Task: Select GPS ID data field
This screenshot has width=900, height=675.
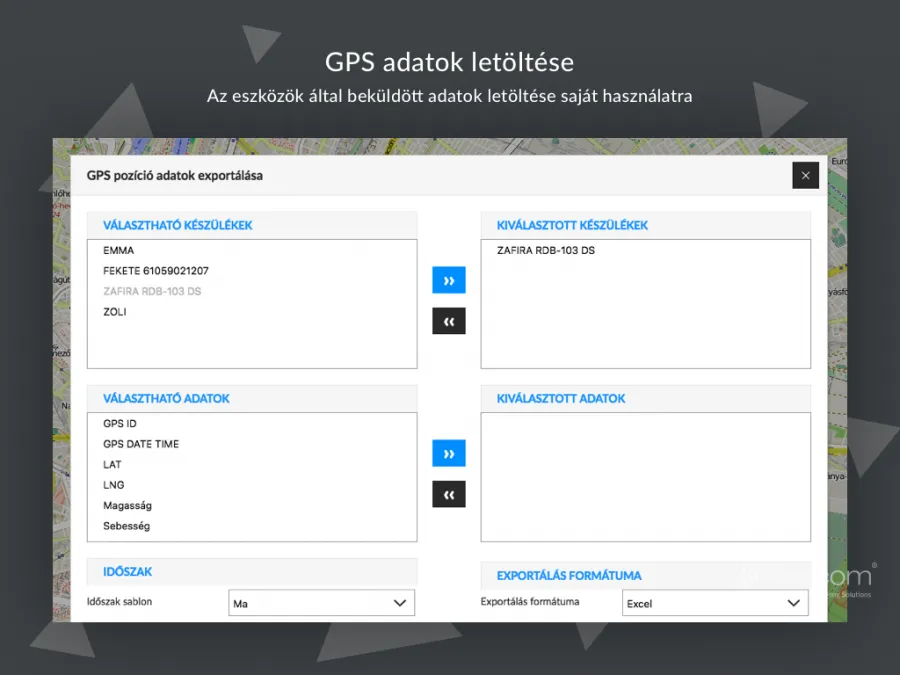Action: pos(252,424)
